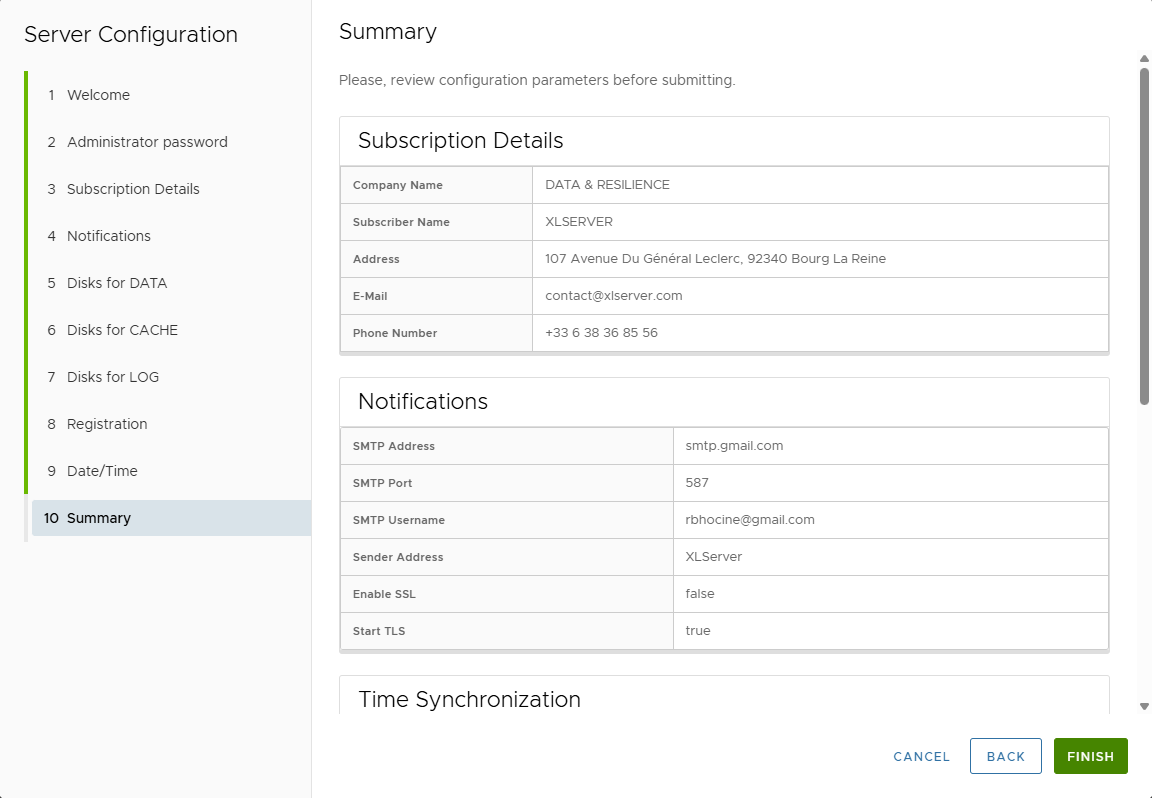Viewport: 1152px width, 798px height.
Task: Navigate to Disks for CACHE step
Action: (x=122, y=330)
